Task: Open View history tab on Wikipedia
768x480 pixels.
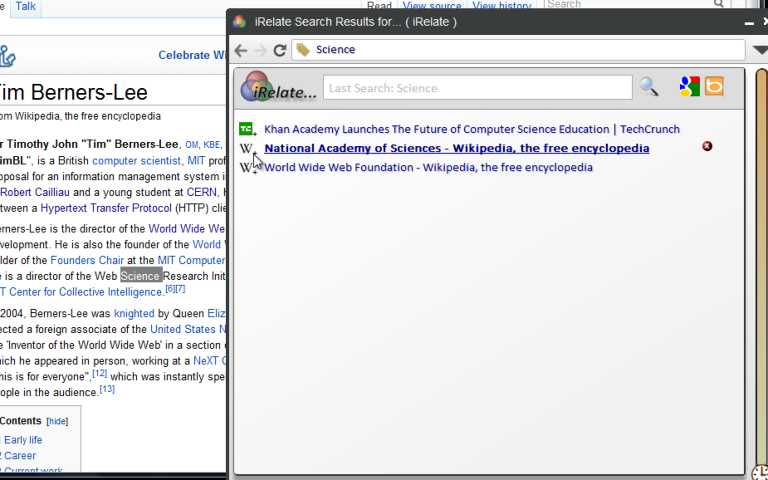Action: tap(502, 6)
